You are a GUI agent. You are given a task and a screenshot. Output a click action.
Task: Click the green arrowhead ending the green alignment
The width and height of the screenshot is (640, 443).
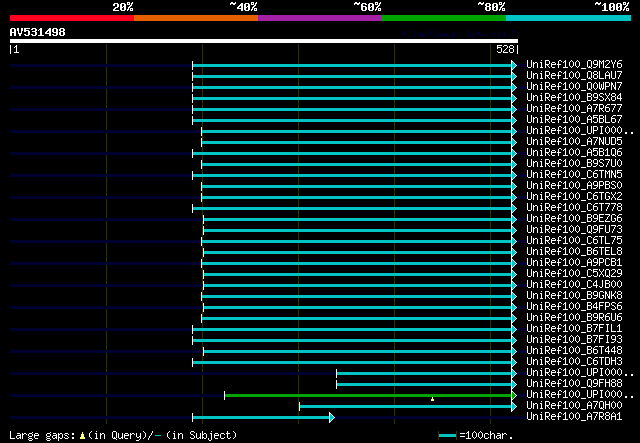tap(514, 395)
